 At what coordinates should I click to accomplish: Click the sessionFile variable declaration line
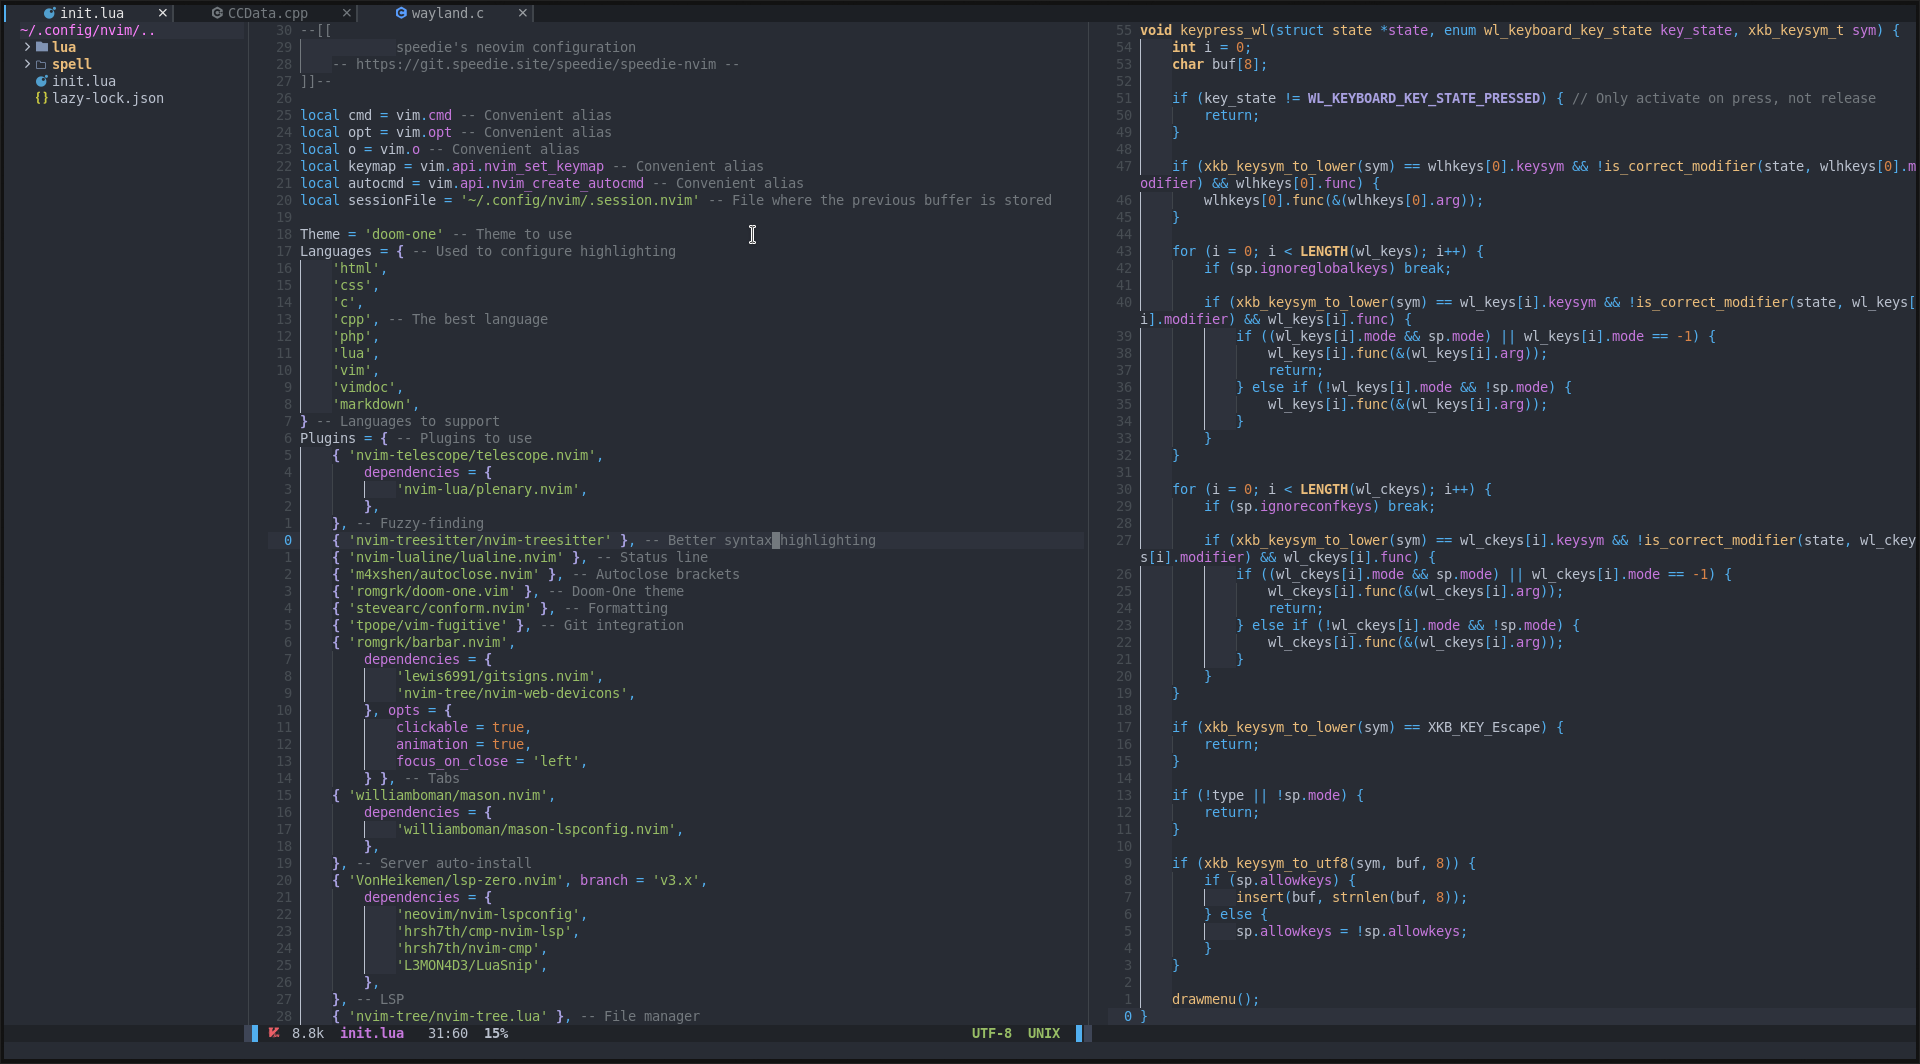(x=676, y=200)
